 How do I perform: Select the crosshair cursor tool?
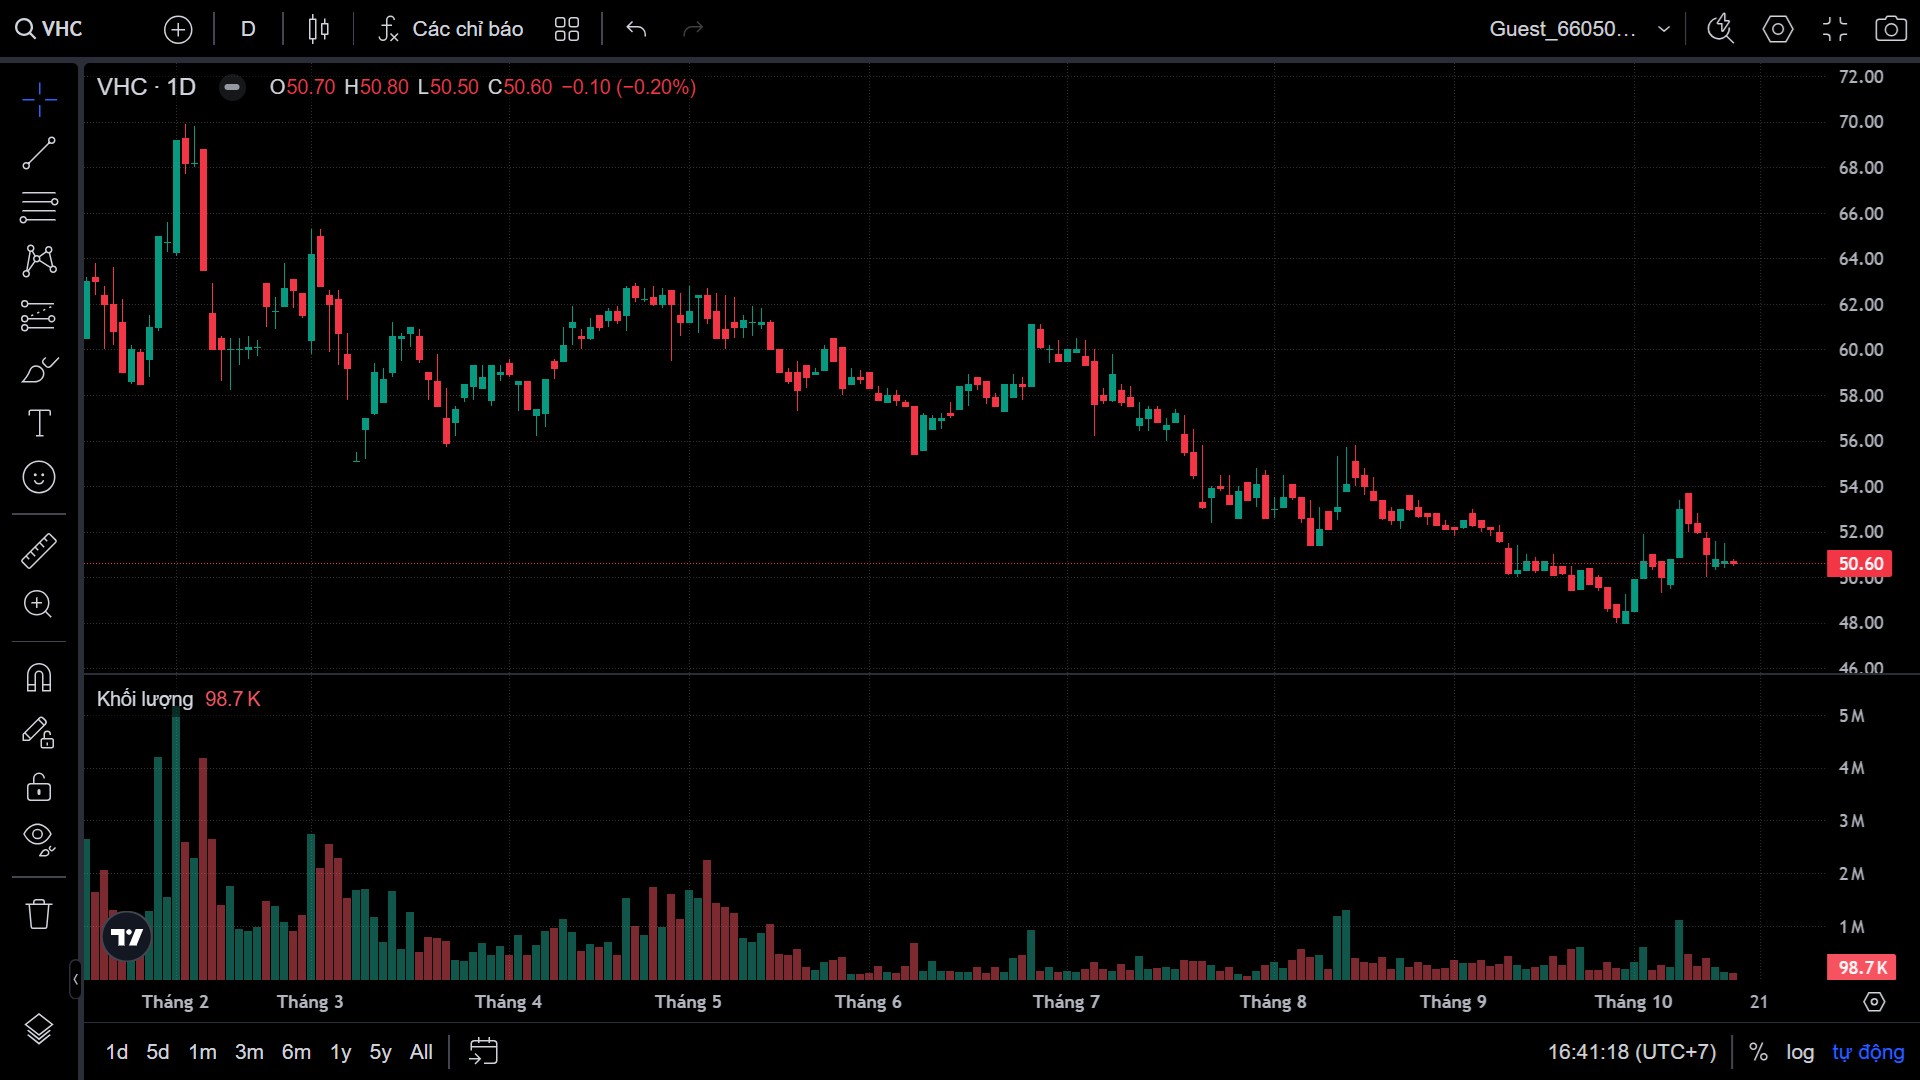point(39,99)
